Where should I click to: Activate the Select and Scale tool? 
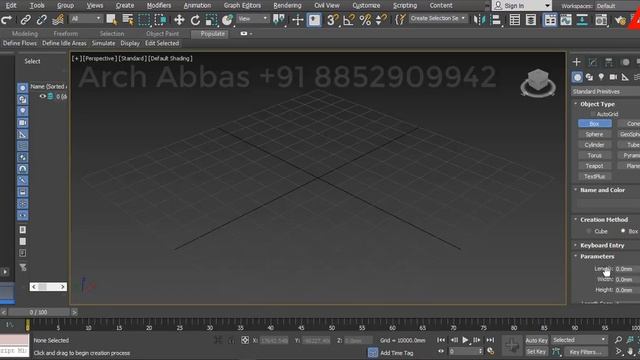tap(211, 20)
